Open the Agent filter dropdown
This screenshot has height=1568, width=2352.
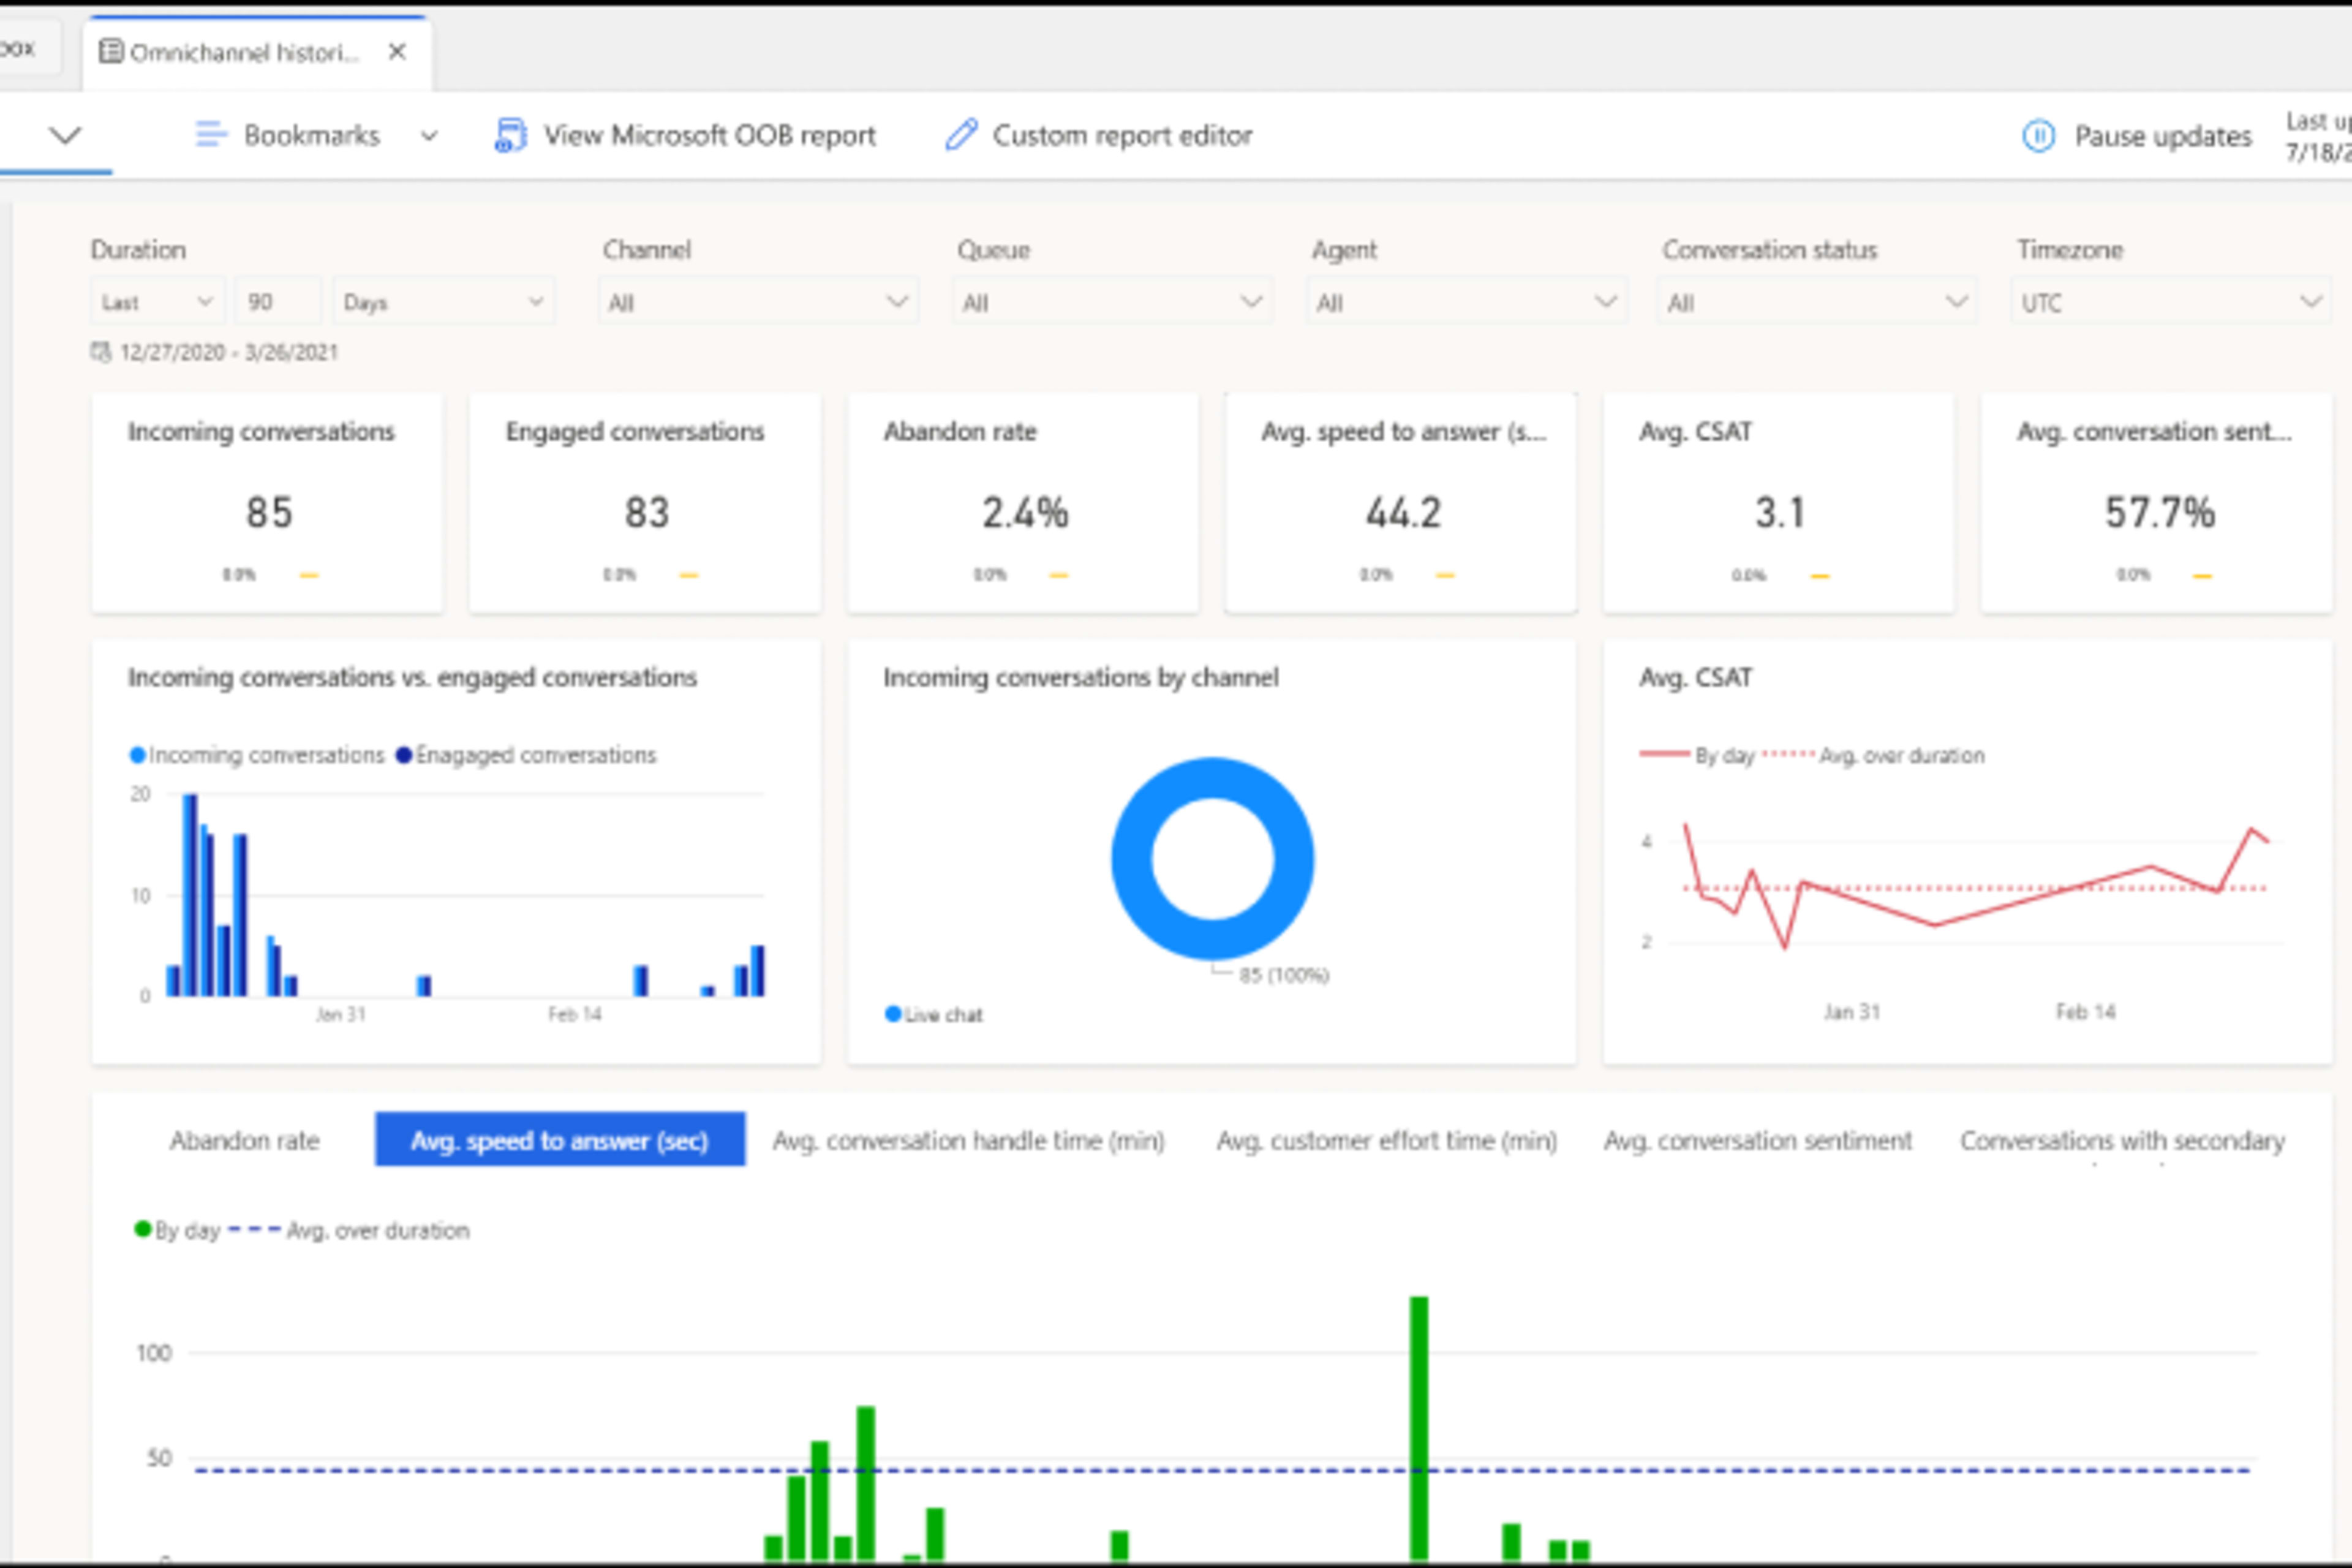(1466, 302)
